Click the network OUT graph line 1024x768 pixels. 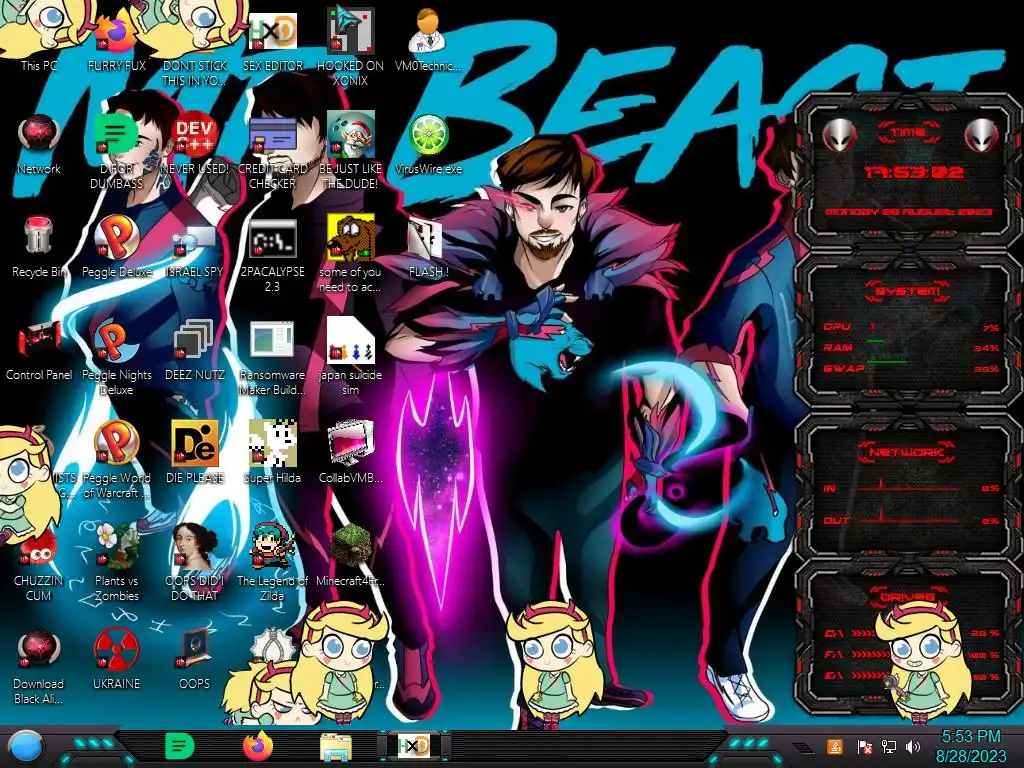pyautogui.click(x=909, y=519)
